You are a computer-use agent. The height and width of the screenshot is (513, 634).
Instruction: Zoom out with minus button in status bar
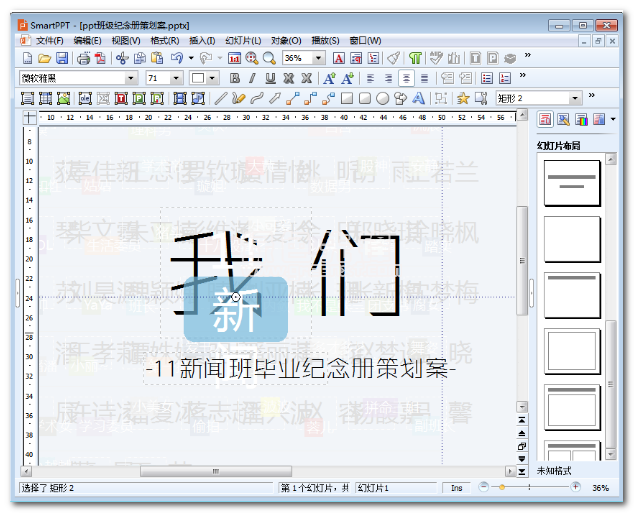483,487
